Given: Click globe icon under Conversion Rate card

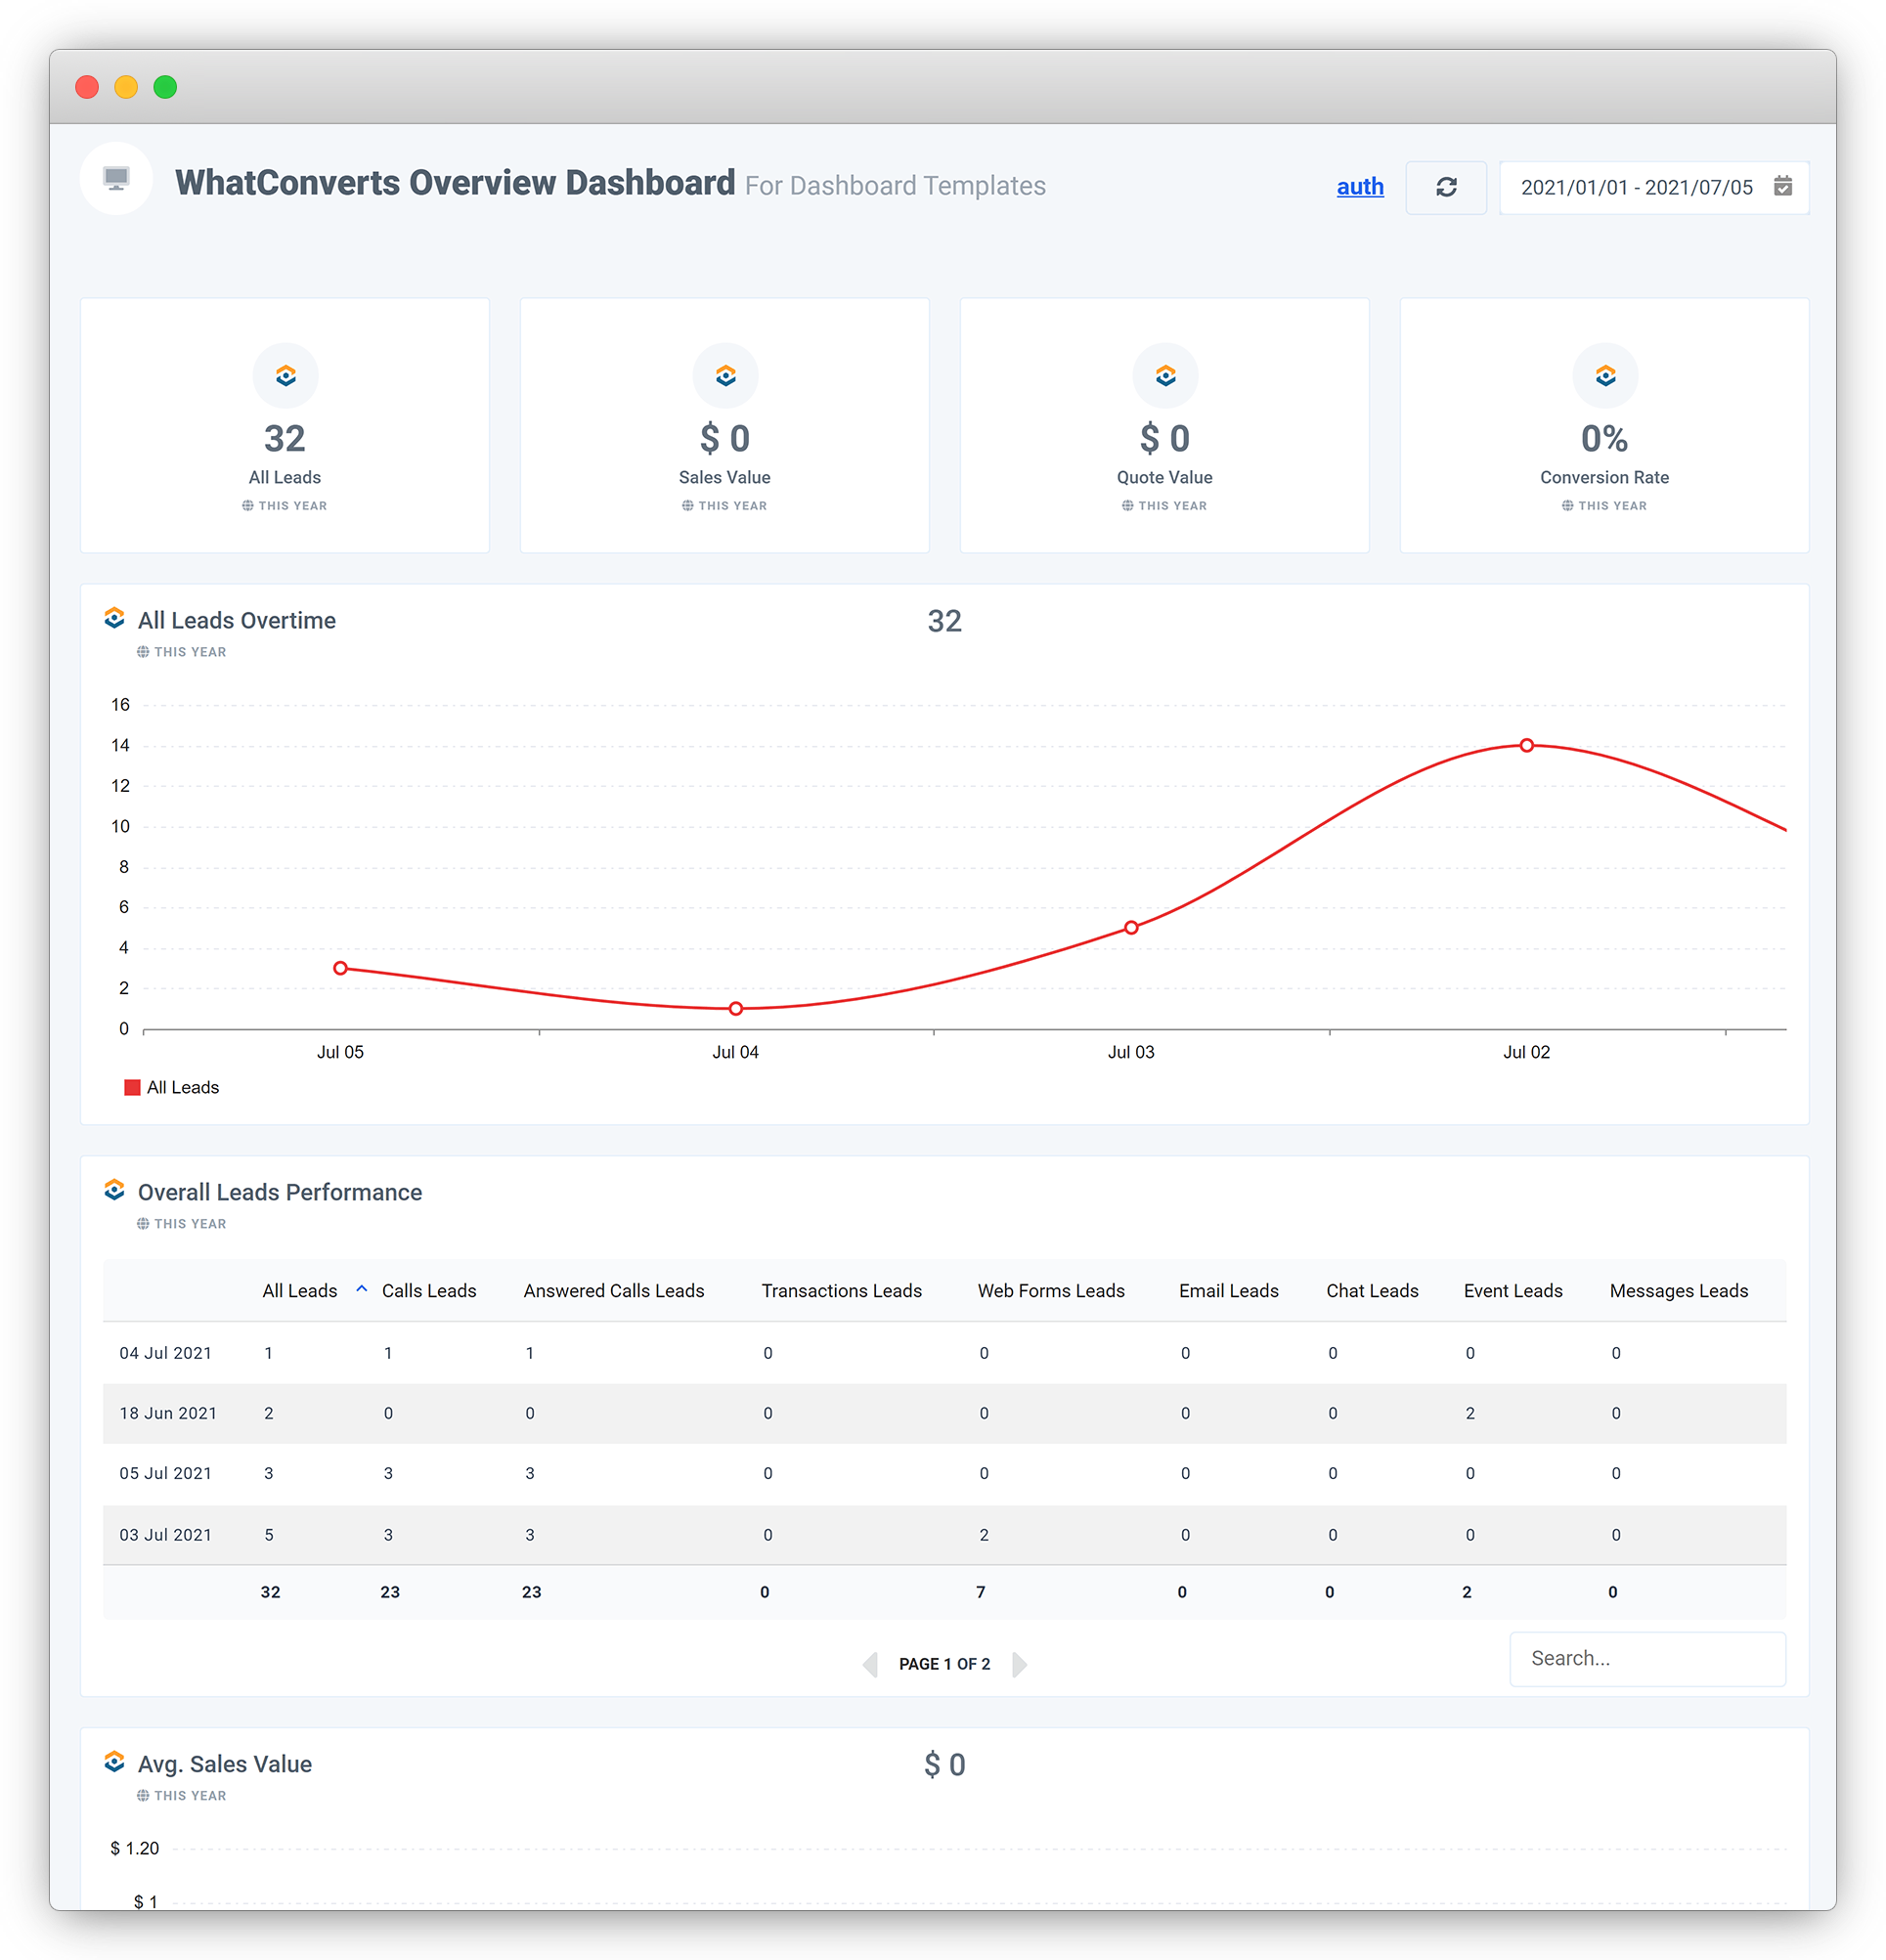Looking at the screenshot, I should [1567, 506].
